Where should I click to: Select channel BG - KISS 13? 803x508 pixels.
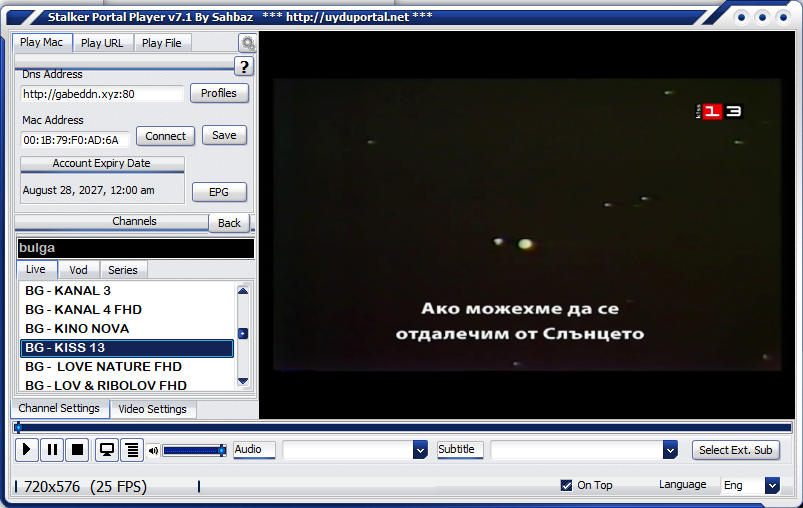[126, 348]
